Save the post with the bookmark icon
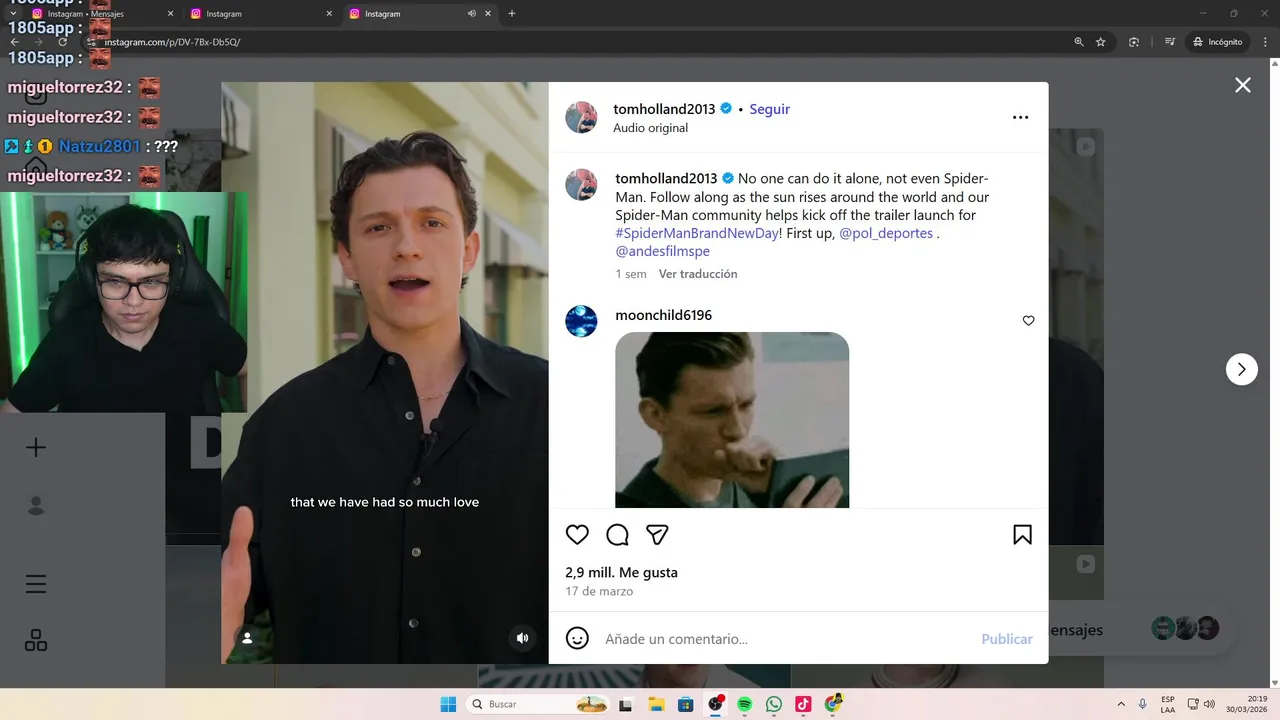1280x720 pixels. coord(1022,535)
